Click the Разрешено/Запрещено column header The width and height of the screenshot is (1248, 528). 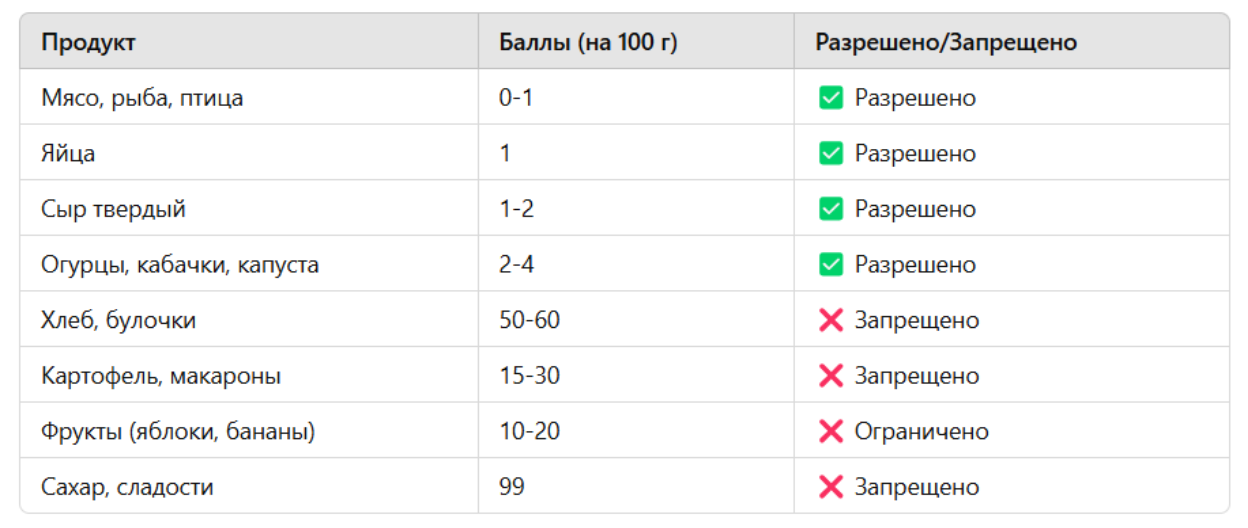[x=946, y=43]
